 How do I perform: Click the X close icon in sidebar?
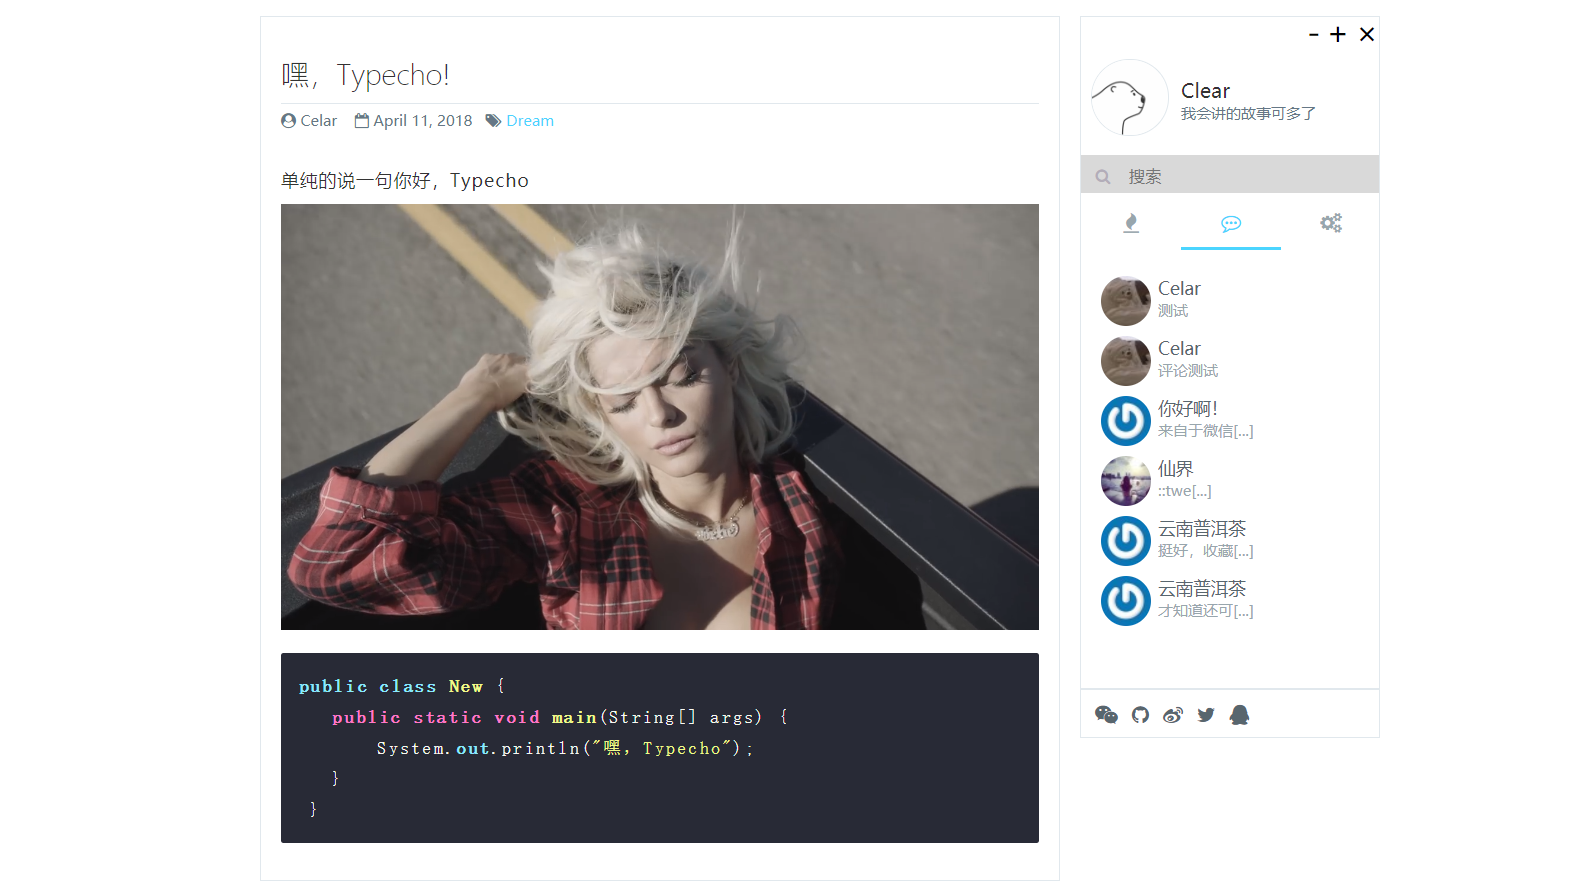click(x=1367, y=35)
